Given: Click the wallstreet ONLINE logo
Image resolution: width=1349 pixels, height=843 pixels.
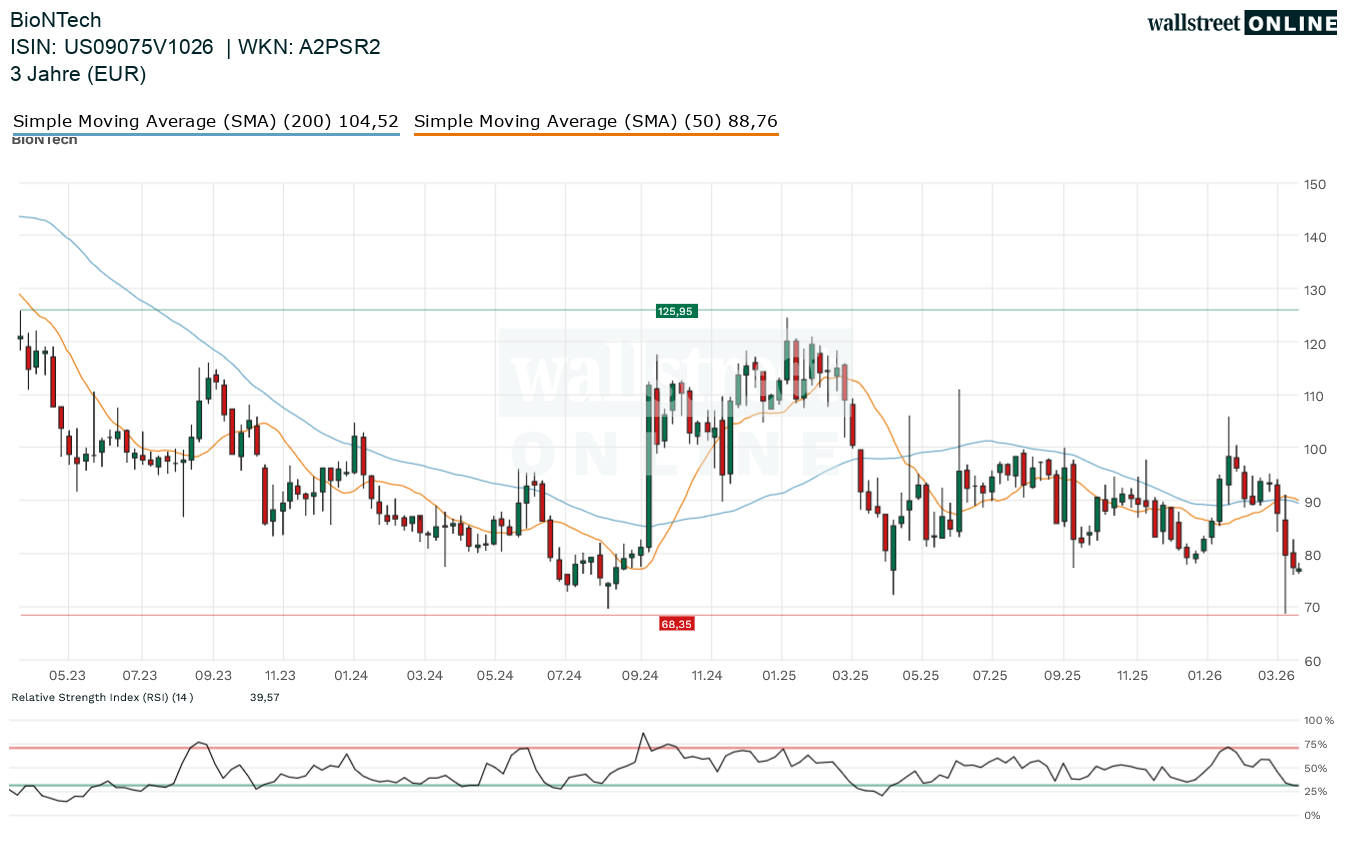Looking at the screenshot, I should tap(1241, 23).
